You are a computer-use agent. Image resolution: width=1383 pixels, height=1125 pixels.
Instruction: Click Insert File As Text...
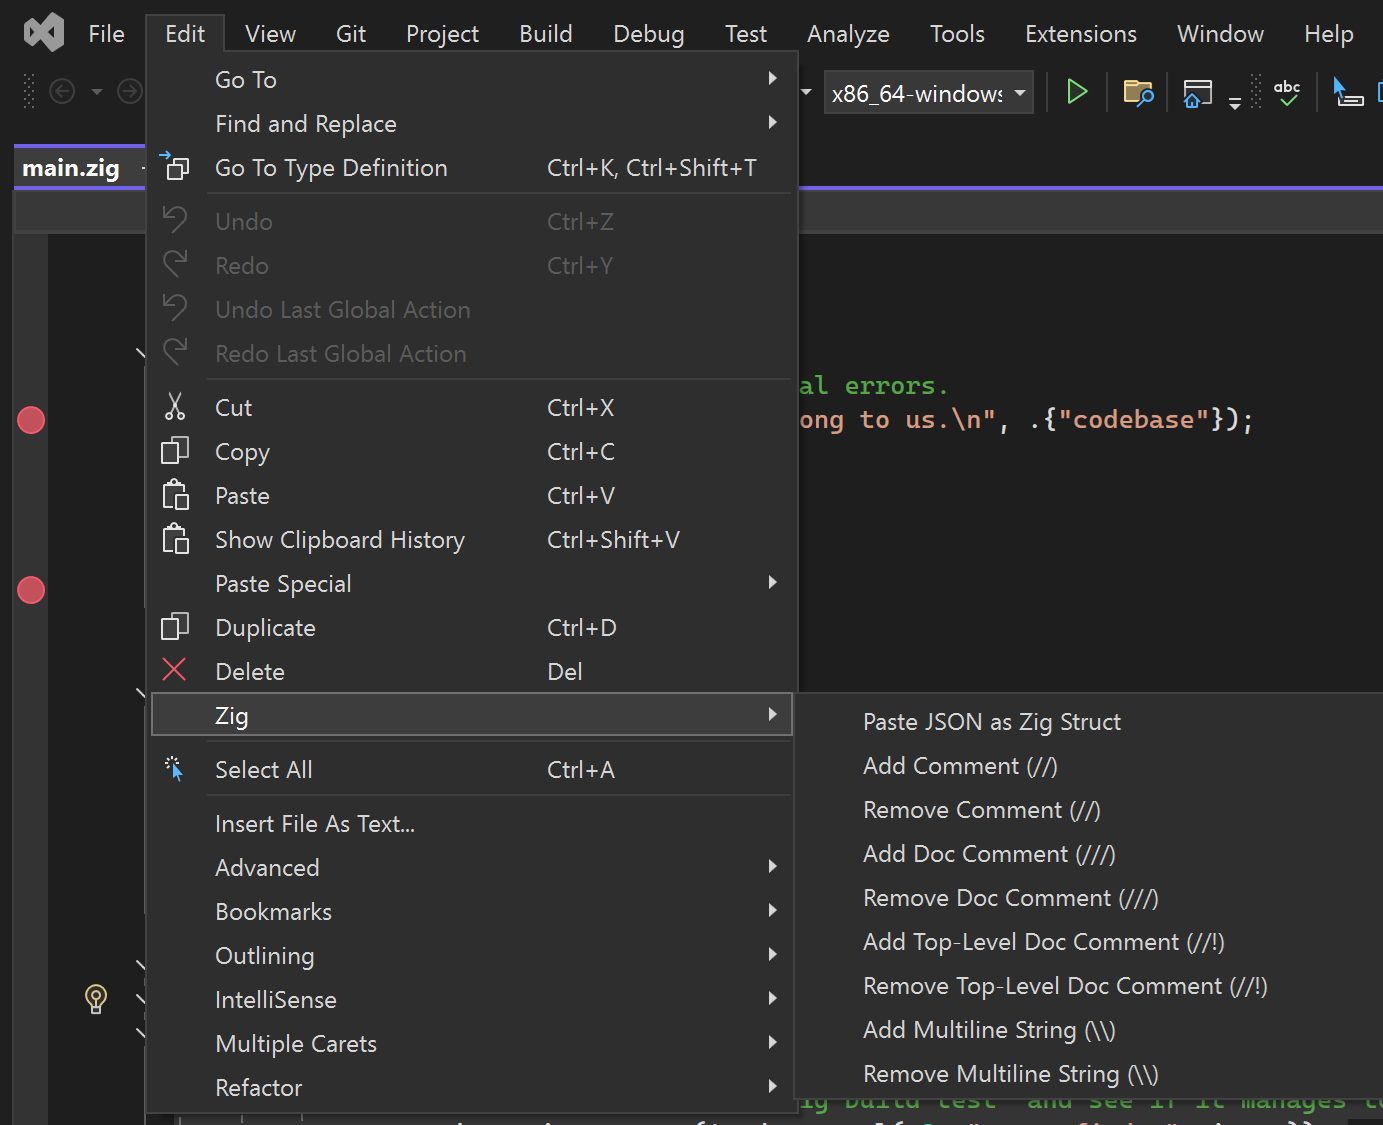click(314, 823)
